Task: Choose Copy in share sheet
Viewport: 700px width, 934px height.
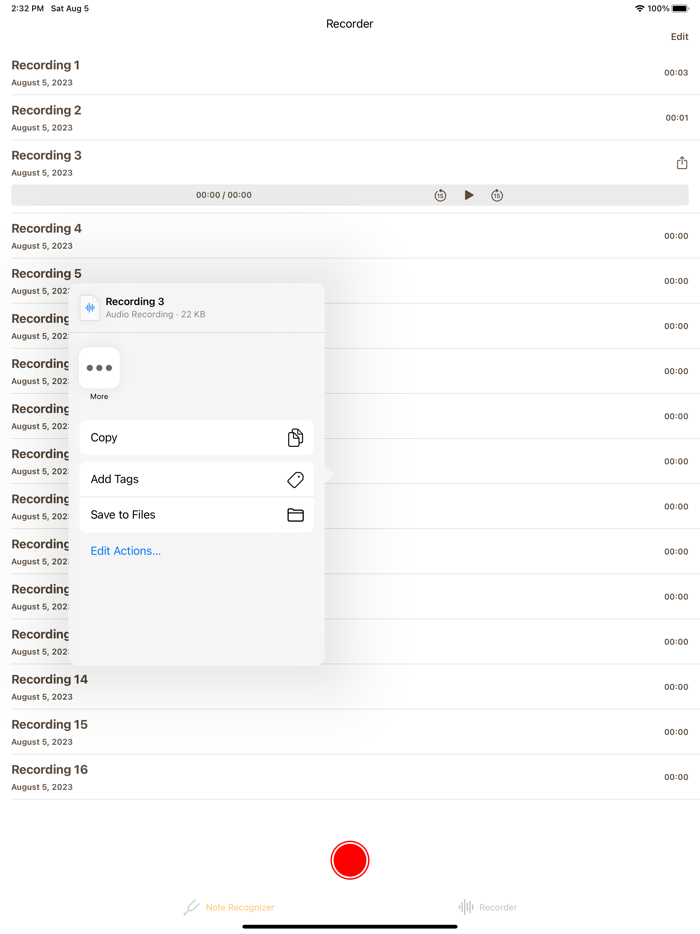Action: click(x=197, y=438)
